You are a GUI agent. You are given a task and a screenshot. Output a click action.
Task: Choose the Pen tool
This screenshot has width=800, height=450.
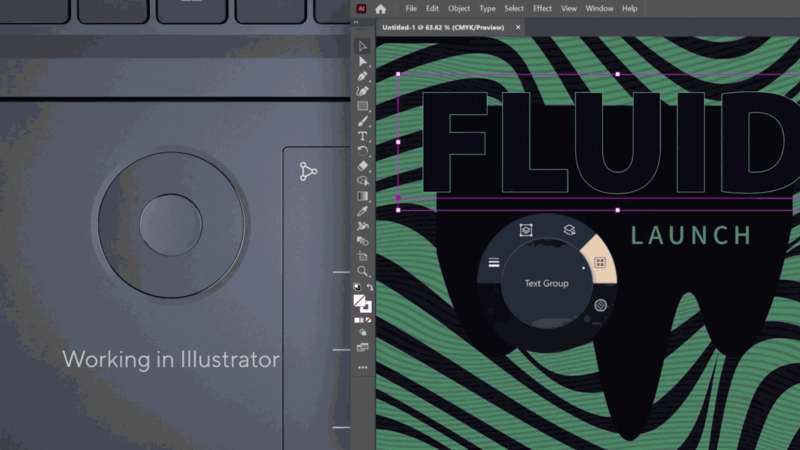(362, 76)
